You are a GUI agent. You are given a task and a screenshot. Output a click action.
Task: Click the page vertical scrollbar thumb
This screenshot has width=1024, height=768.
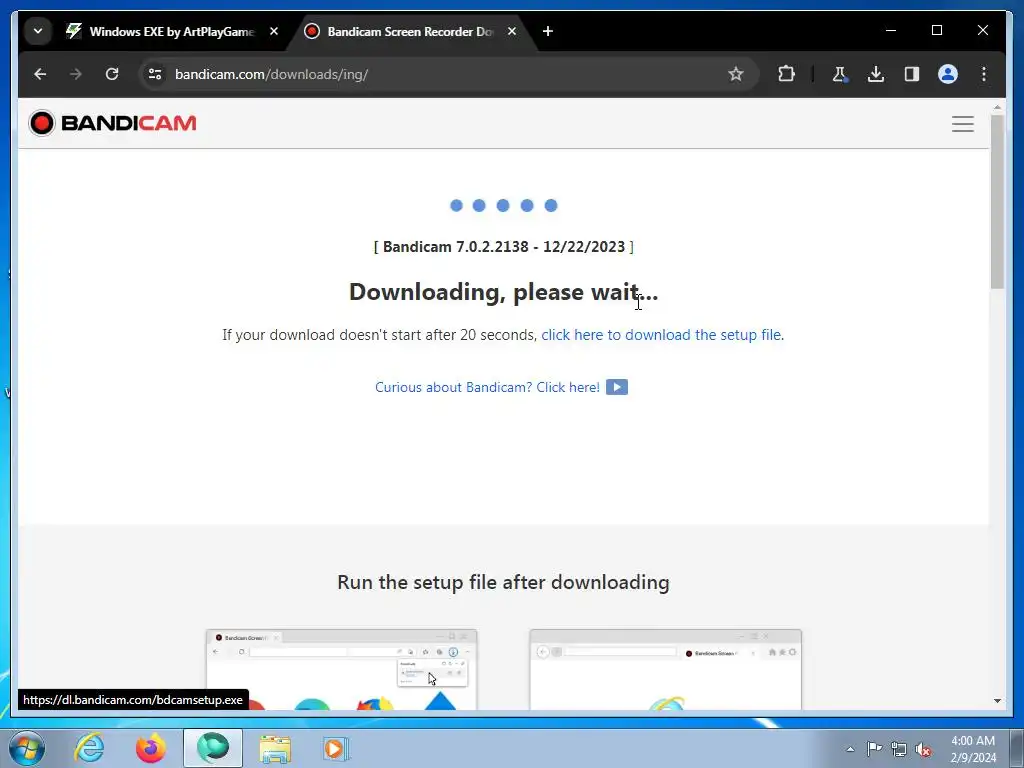pos(997,202)
